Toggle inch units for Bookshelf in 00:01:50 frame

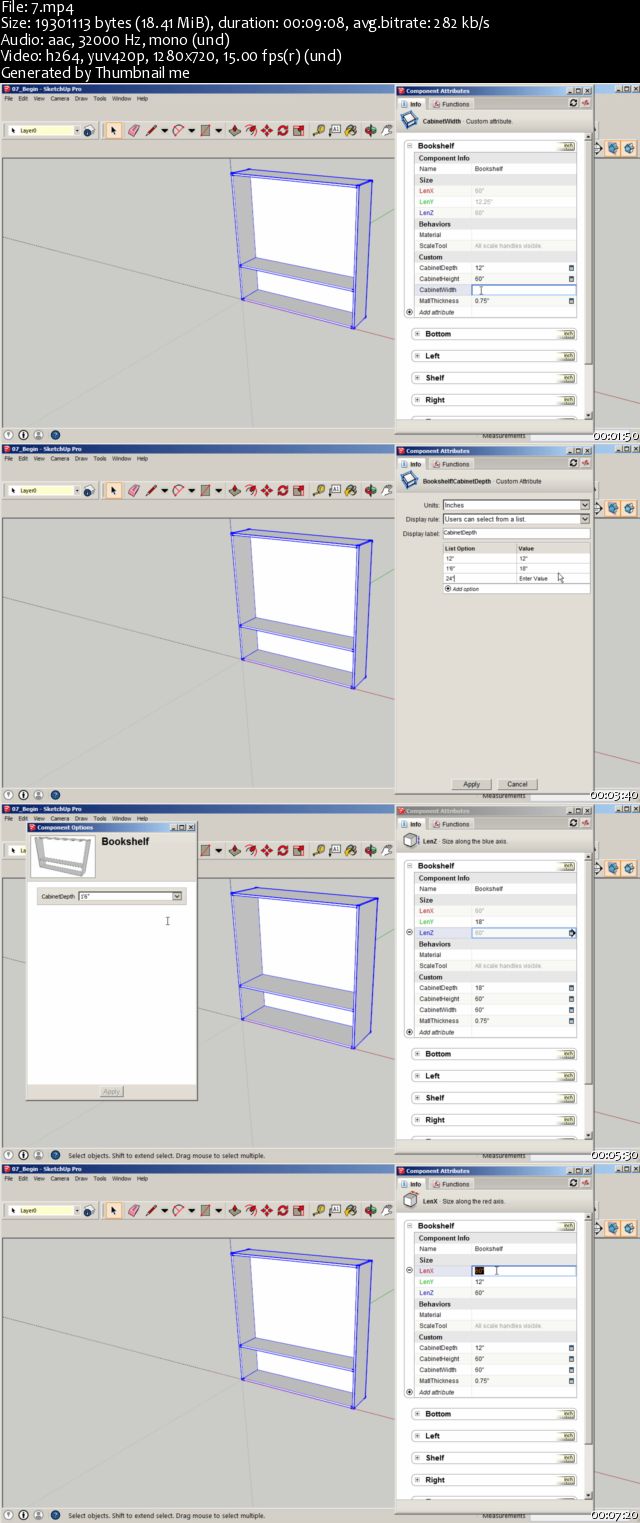[x=568, y=146]
